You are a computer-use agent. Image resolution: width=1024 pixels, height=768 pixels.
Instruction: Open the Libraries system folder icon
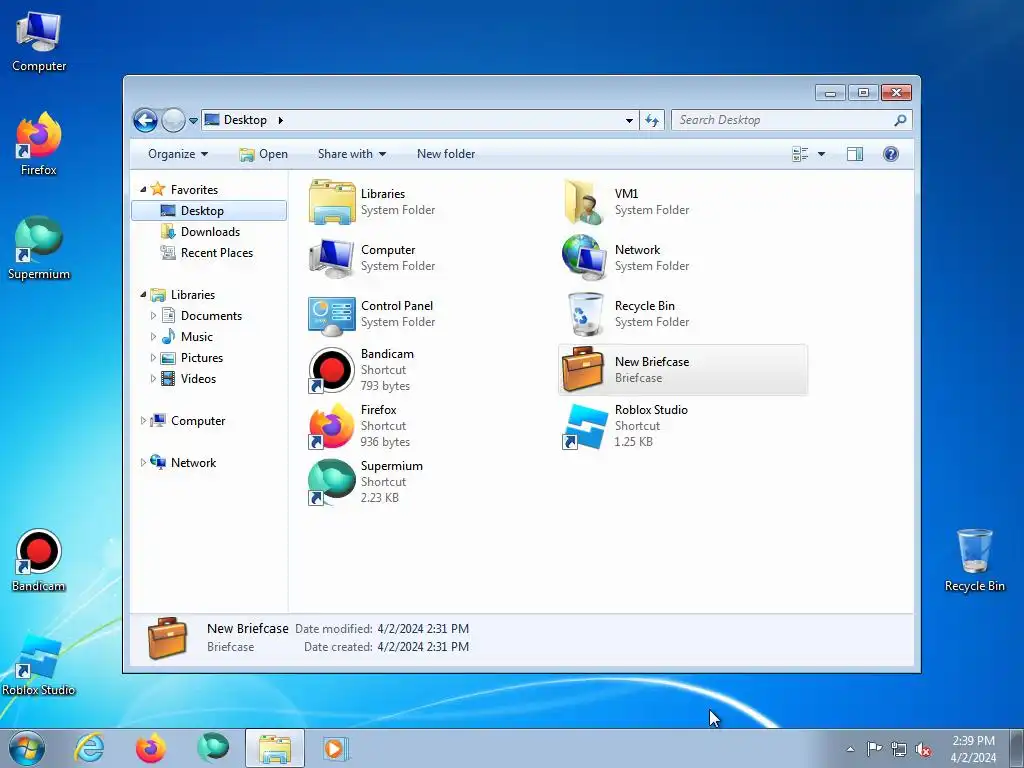click(332, 202)
